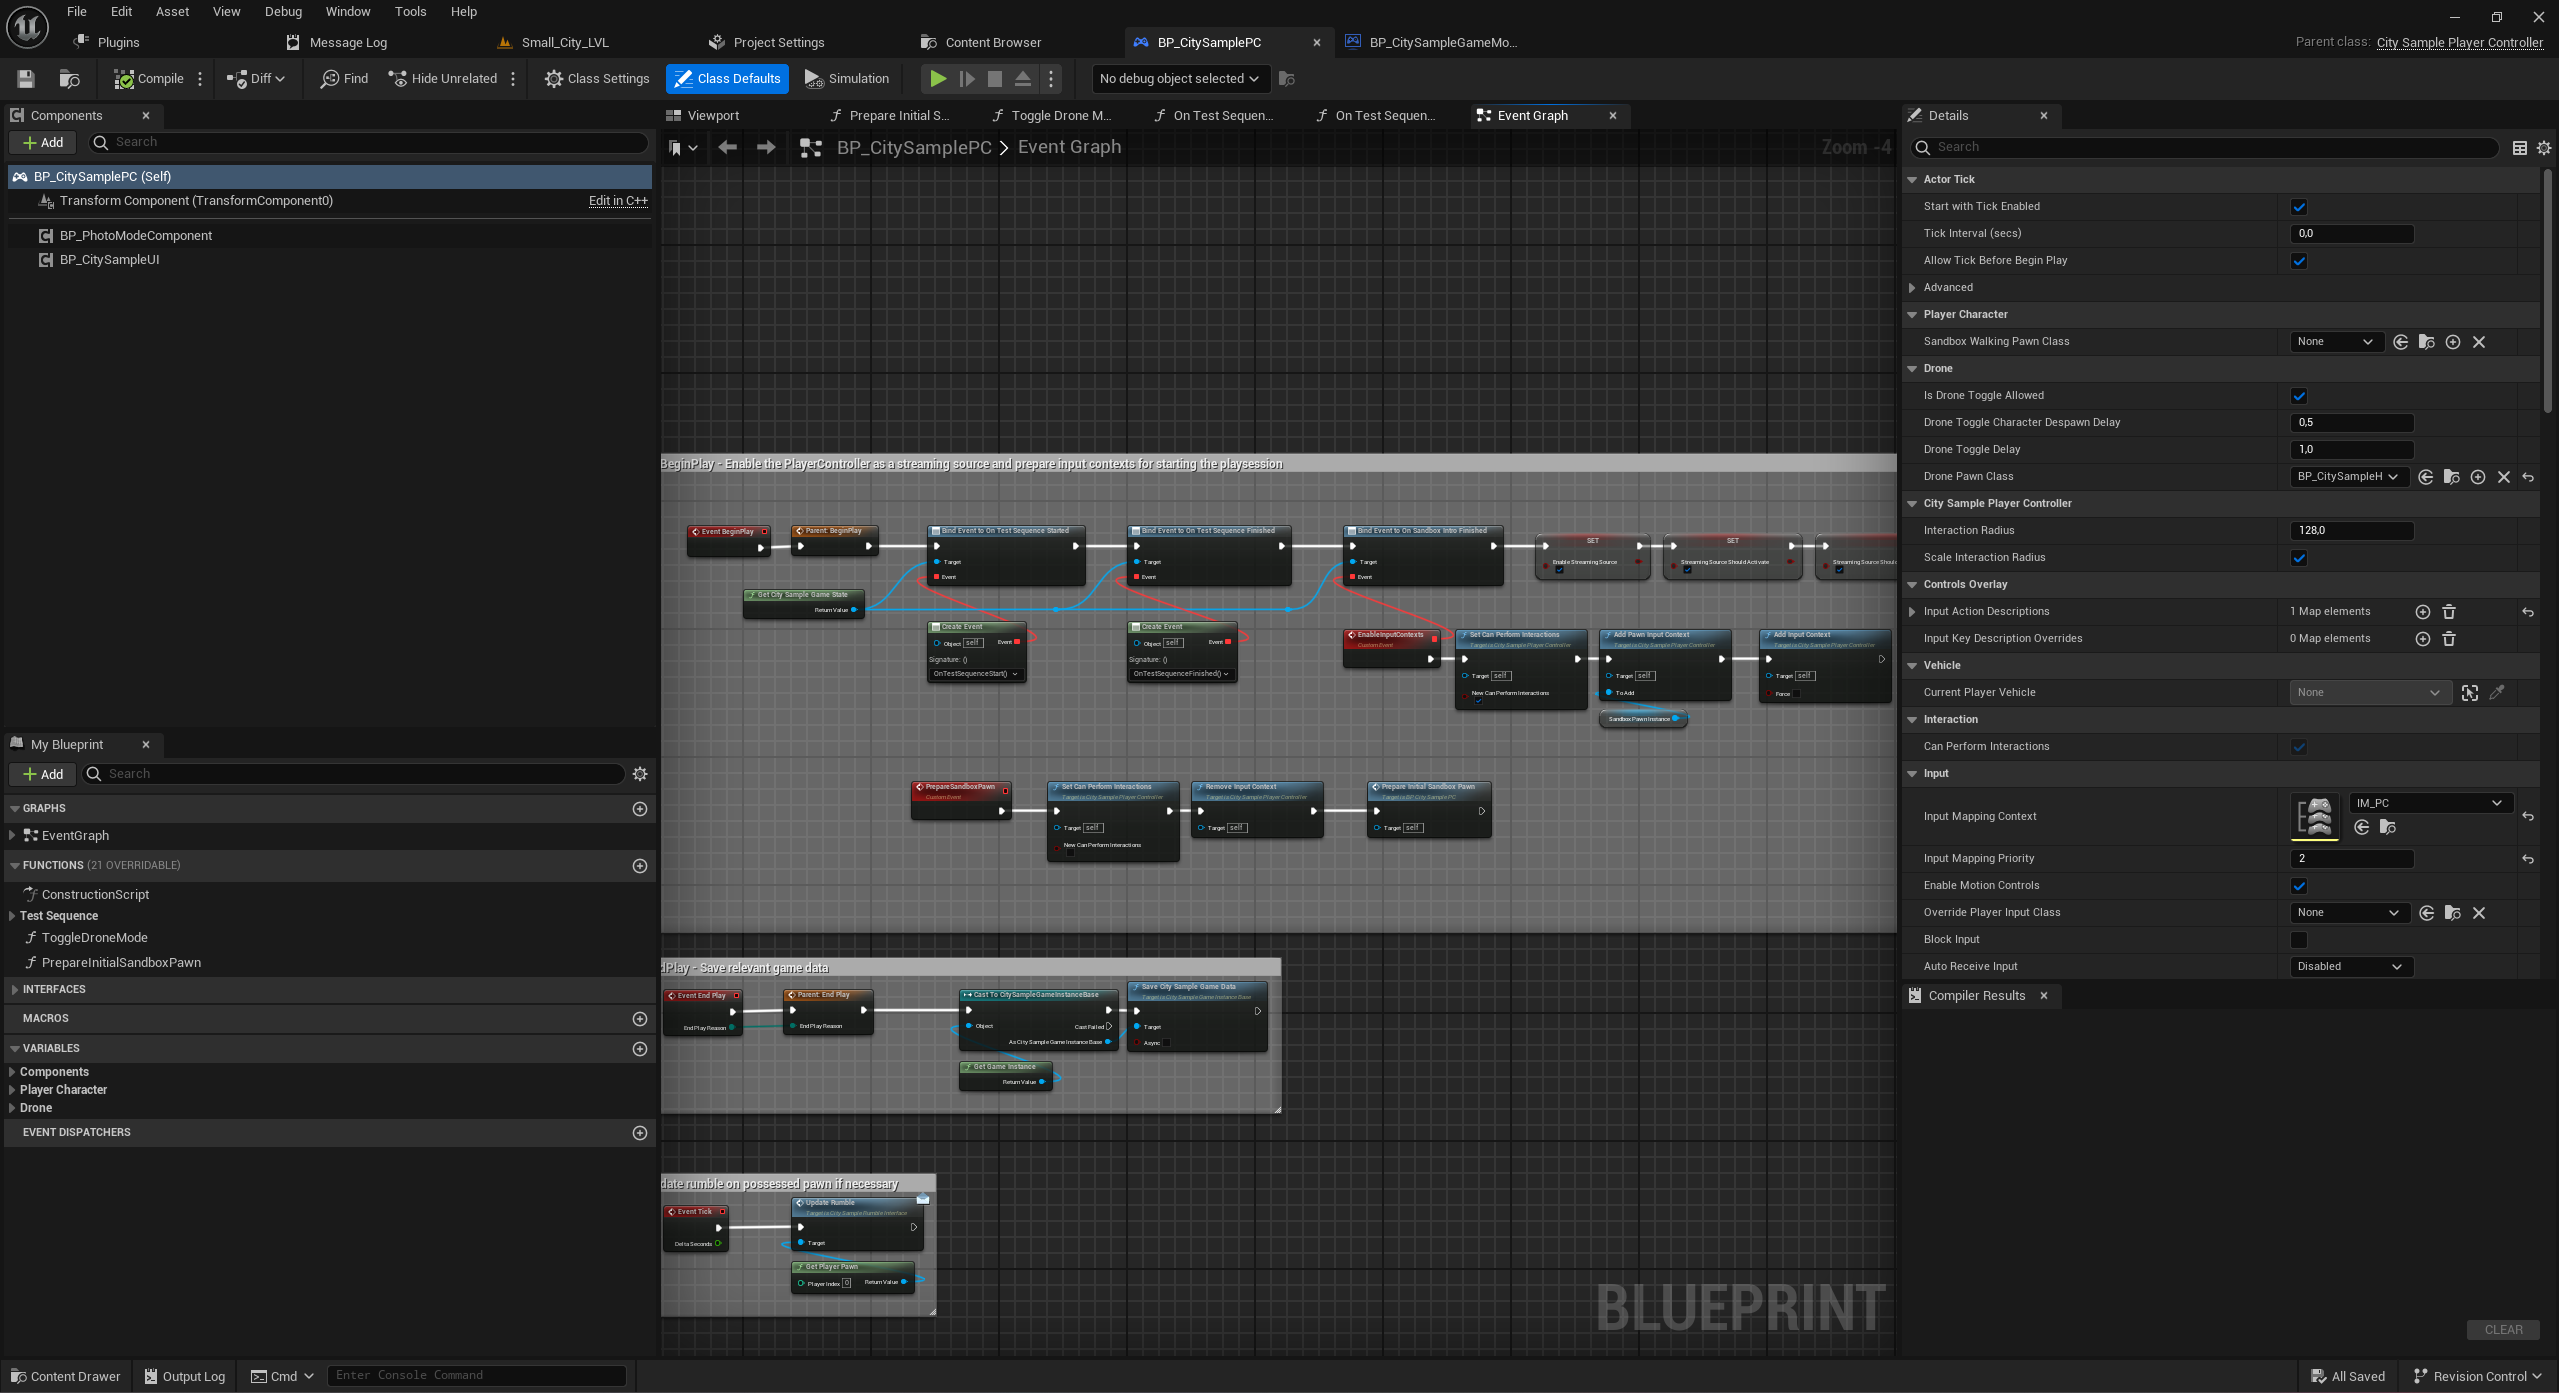This screenshot has height=1393, width=2559.
Task: Toggle Is Drone Toggle Allowed
Action: click(2299, 396)
